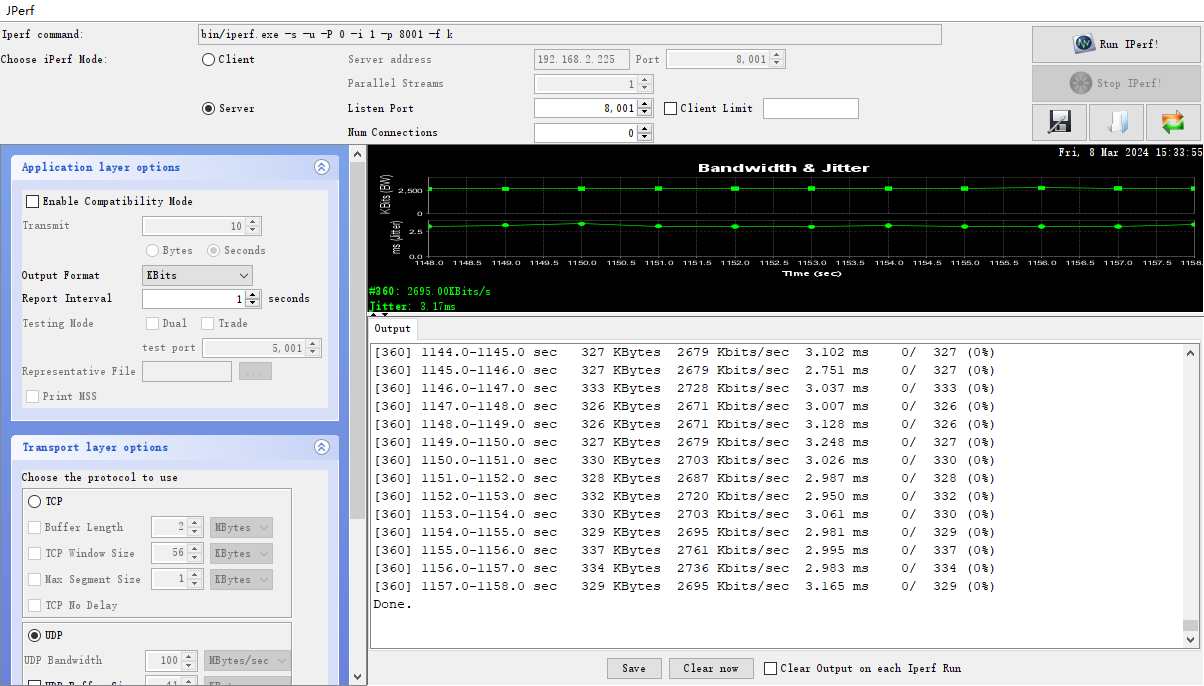Image resolution: width=1204 pixels, height=686 pixels.
Task: Open the Buffer Length MBytes unit dropdown
Action: 241,527
